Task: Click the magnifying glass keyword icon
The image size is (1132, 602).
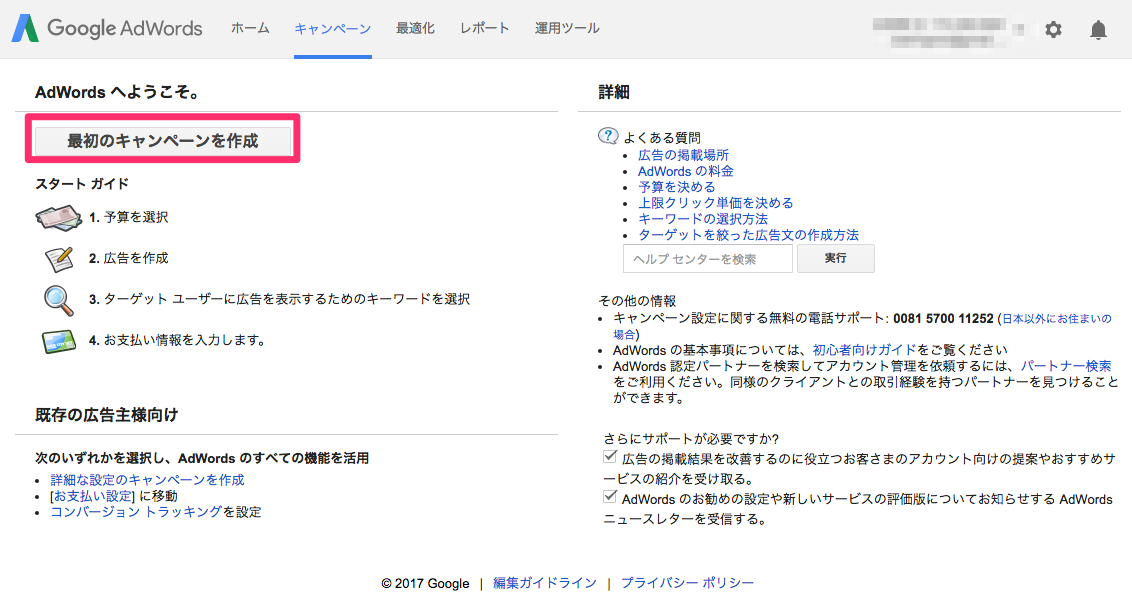Action: point(58,300)
